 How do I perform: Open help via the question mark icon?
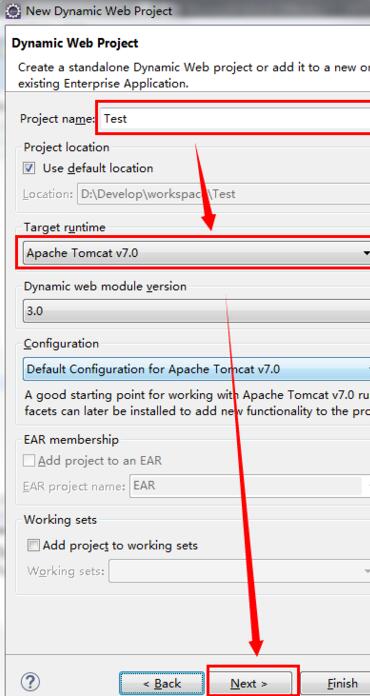[x=30, y=682]
